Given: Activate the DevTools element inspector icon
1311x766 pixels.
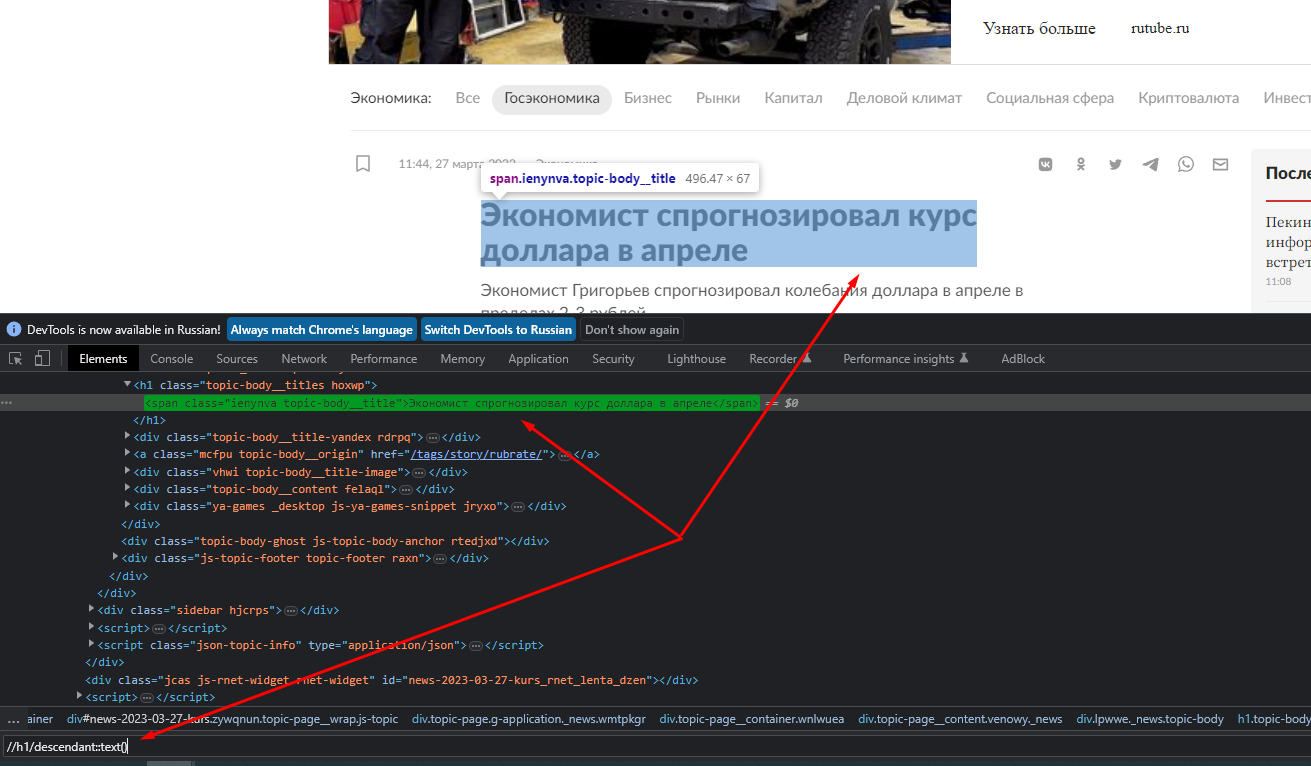Looking at the screenshot, I should [16, 358].
